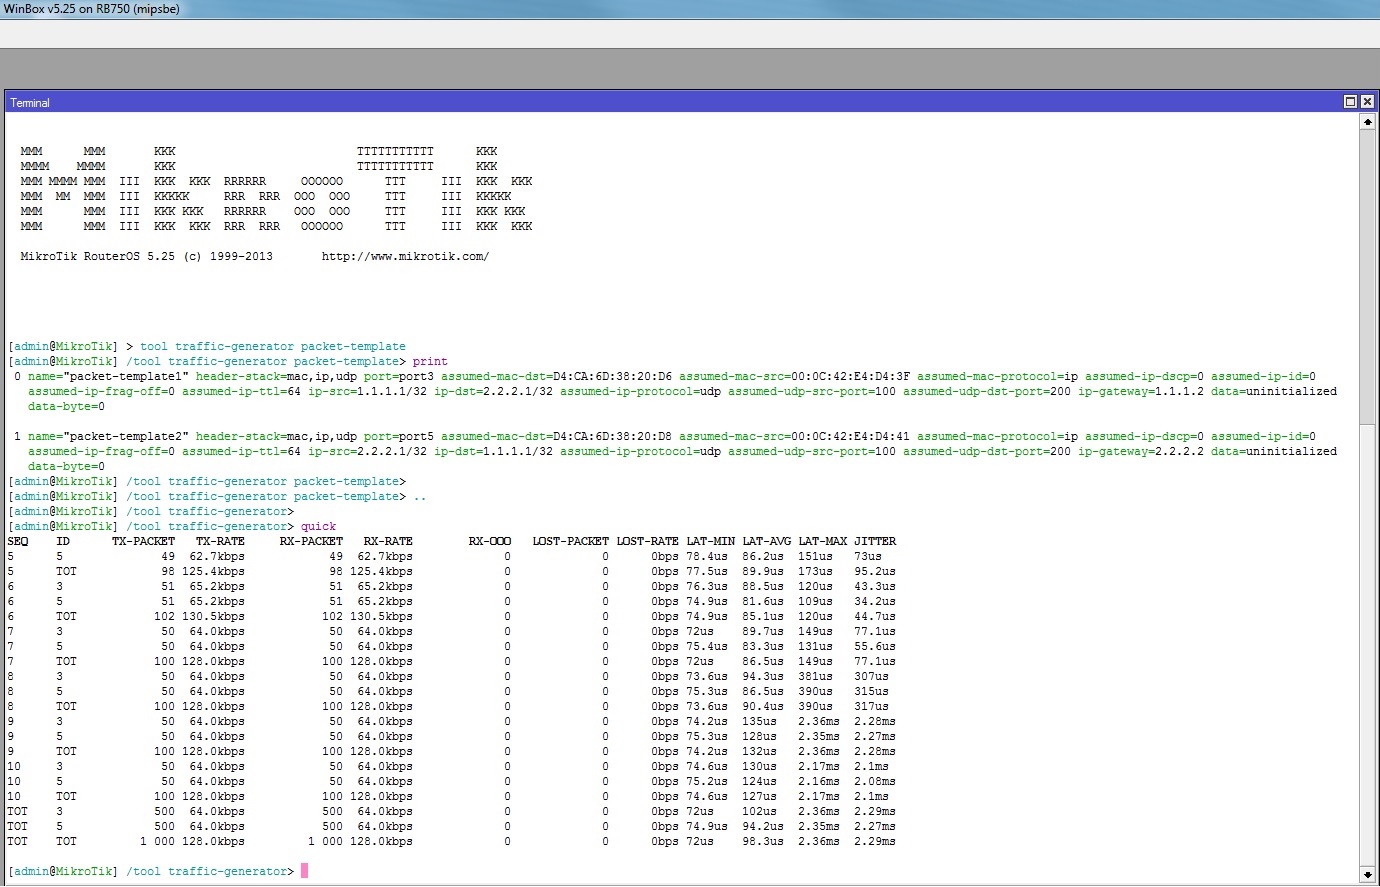Click LAT-AVG value 86.2us
This screenshot has height=887, width=1380.
click(x=763, y=556)
